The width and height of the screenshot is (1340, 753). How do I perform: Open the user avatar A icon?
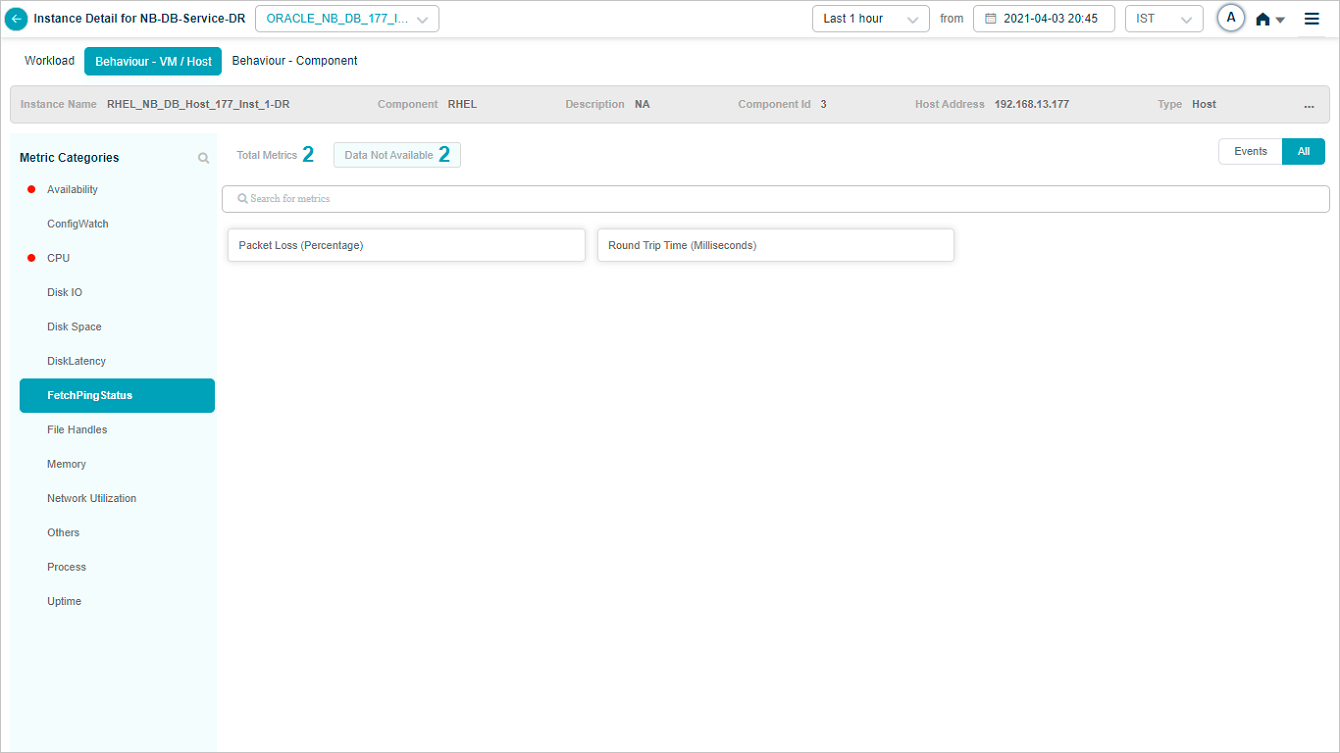1231,18
